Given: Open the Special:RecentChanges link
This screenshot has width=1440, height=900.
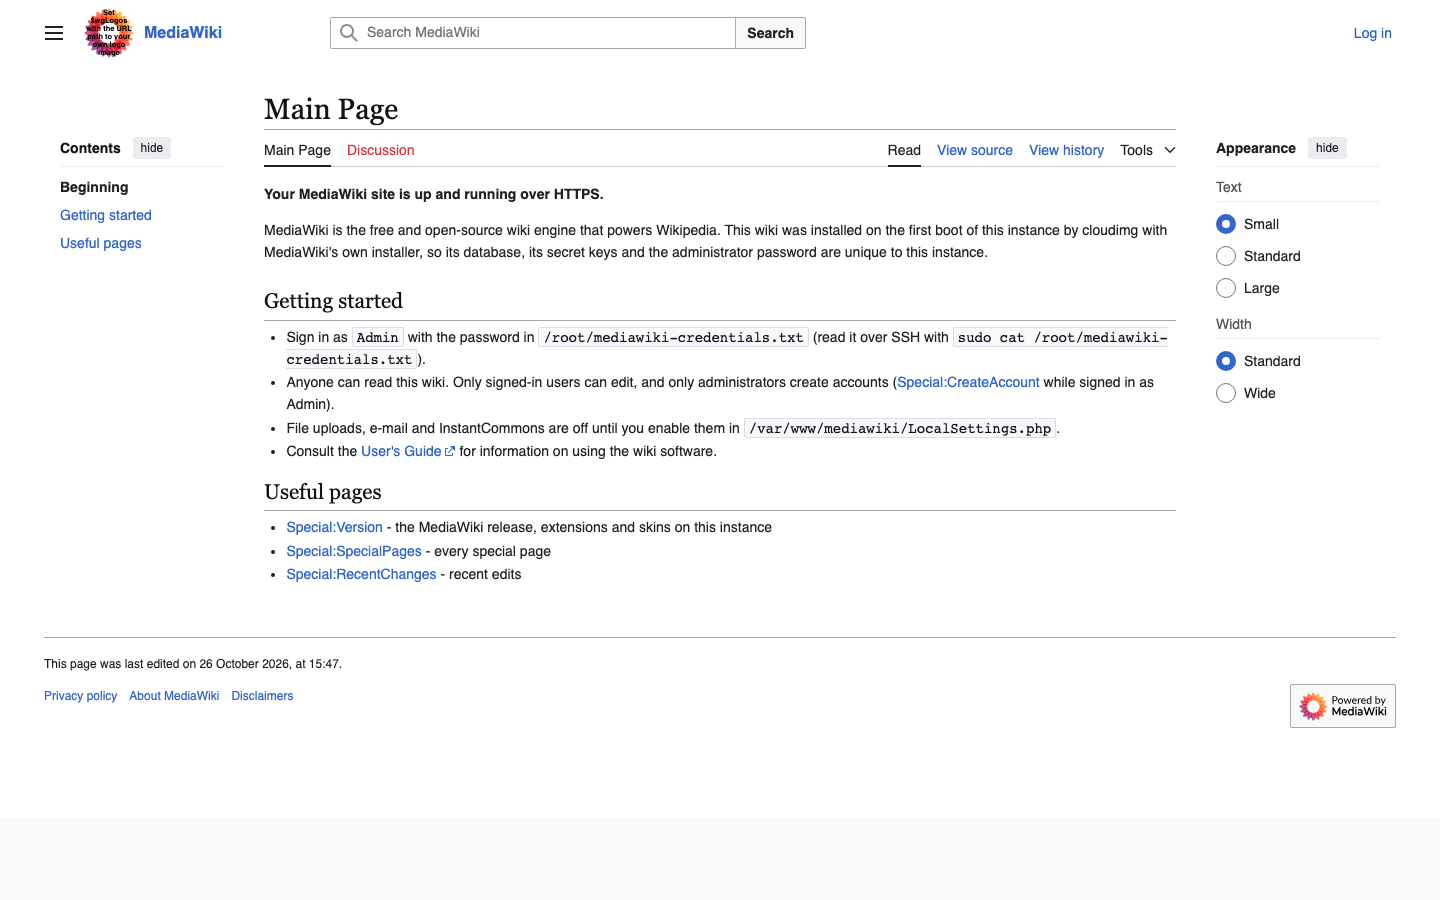Looking at the screenshot, I should pos(361,574).
